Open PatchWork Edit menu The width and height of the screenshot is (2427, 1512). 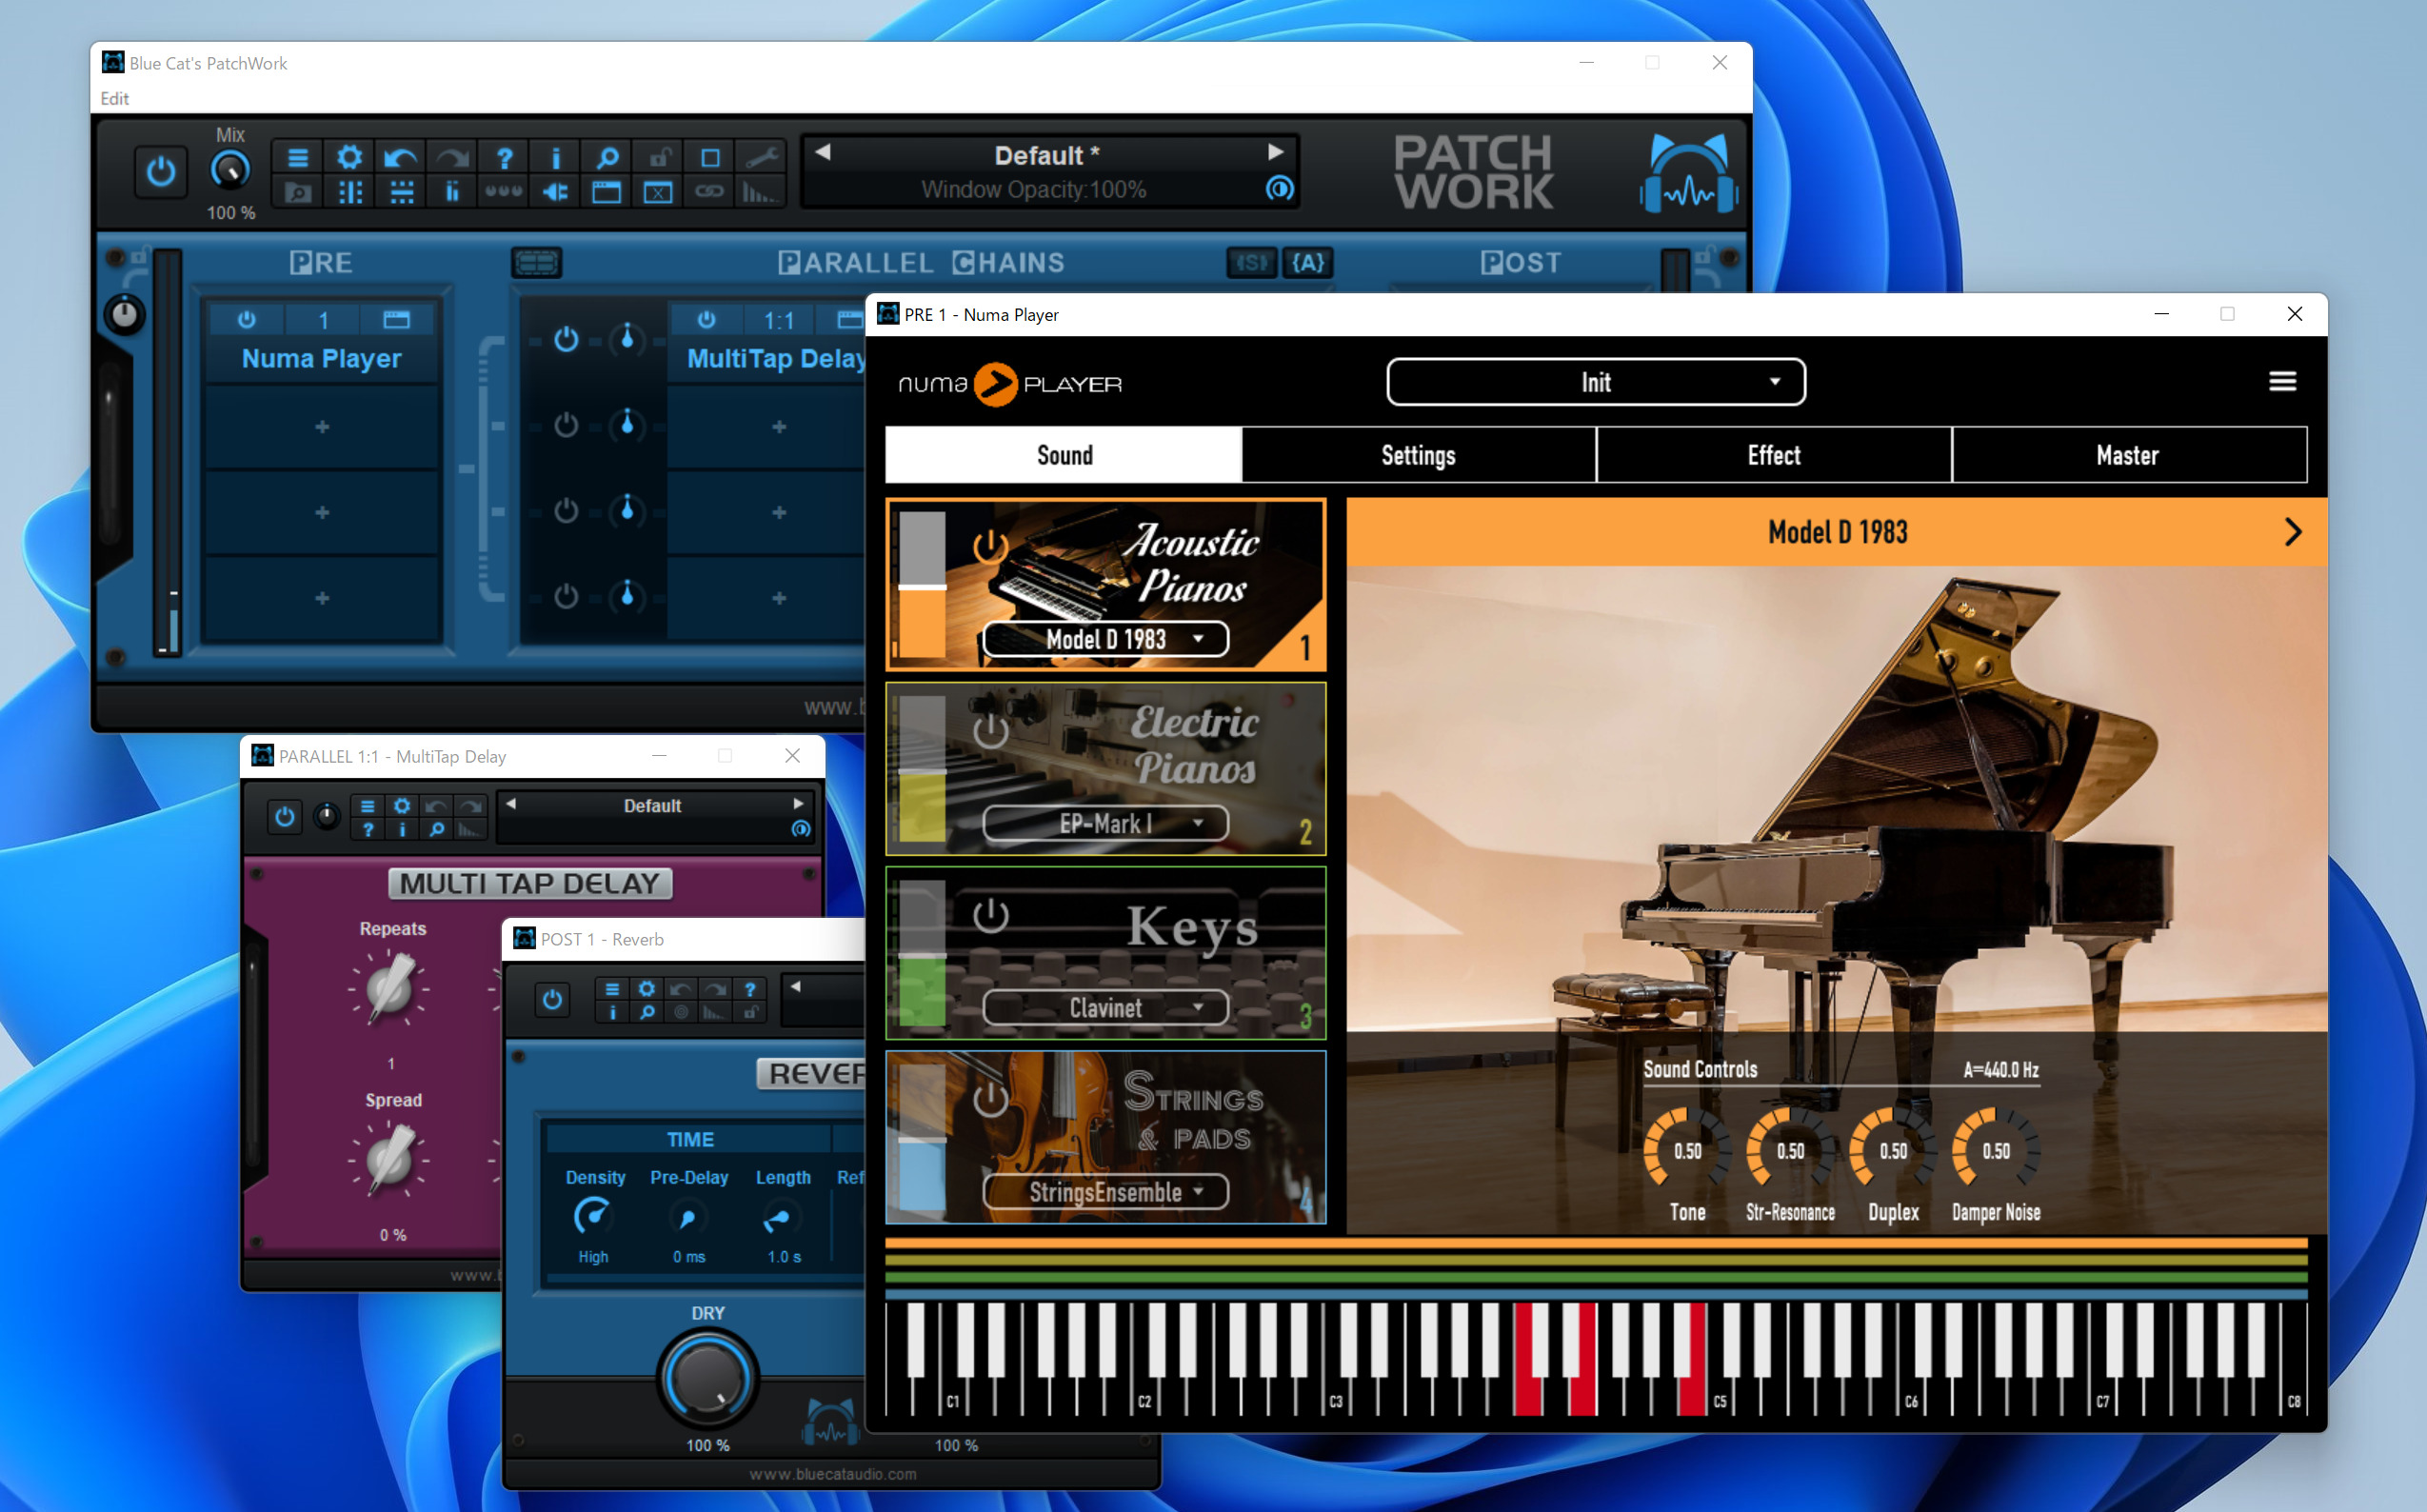click(114, 98)
